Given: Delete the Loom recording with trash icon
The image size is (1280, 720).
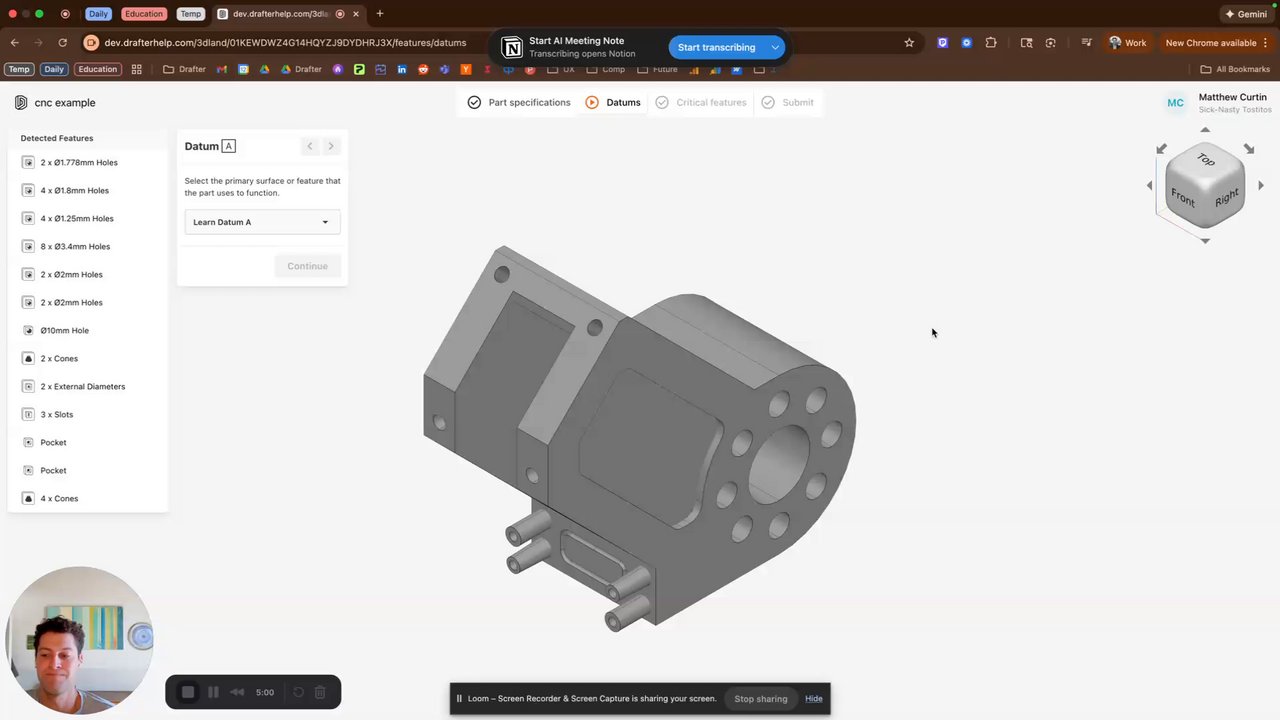Looking at the screenshot, I should [x=320, y=692].
